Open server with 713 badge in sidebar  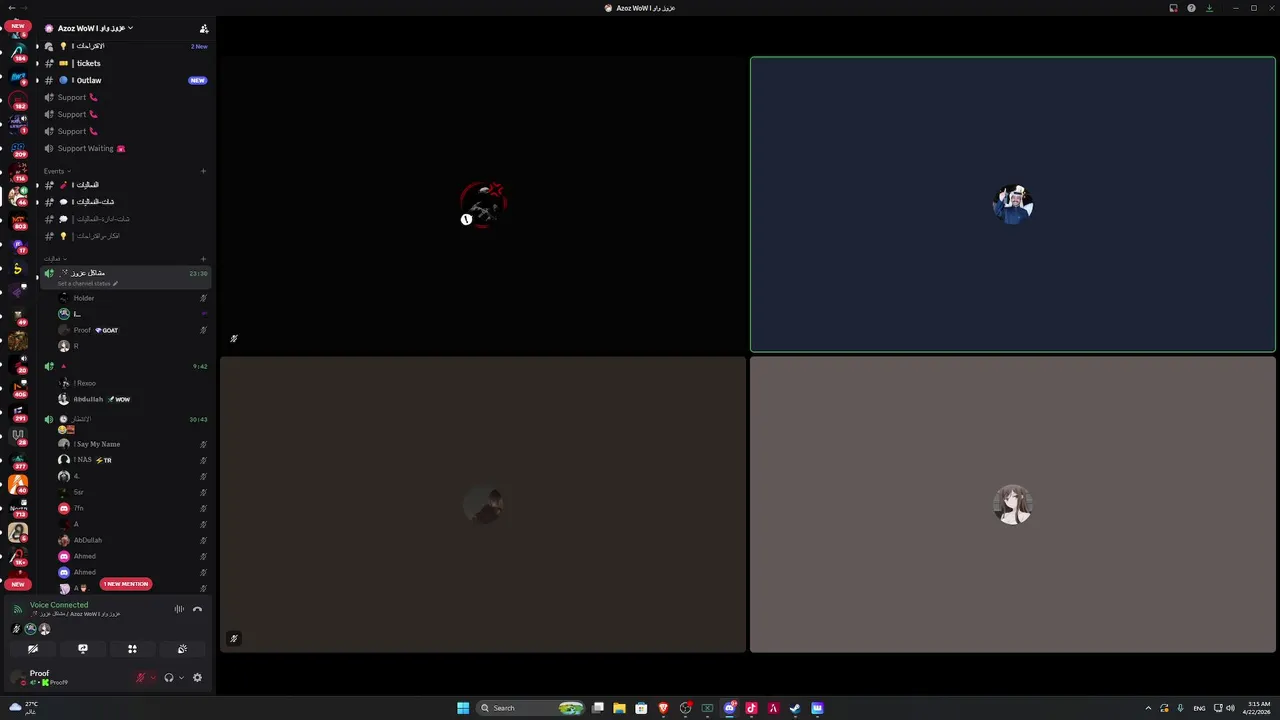[x=18, y=508]
